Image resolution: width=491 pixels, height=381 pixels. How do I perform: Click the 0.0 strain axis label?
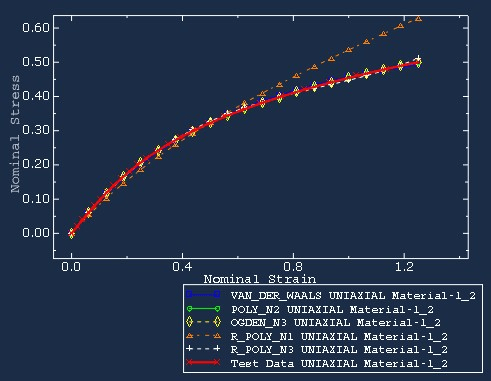pyautogui.click(x=71, y=267)
